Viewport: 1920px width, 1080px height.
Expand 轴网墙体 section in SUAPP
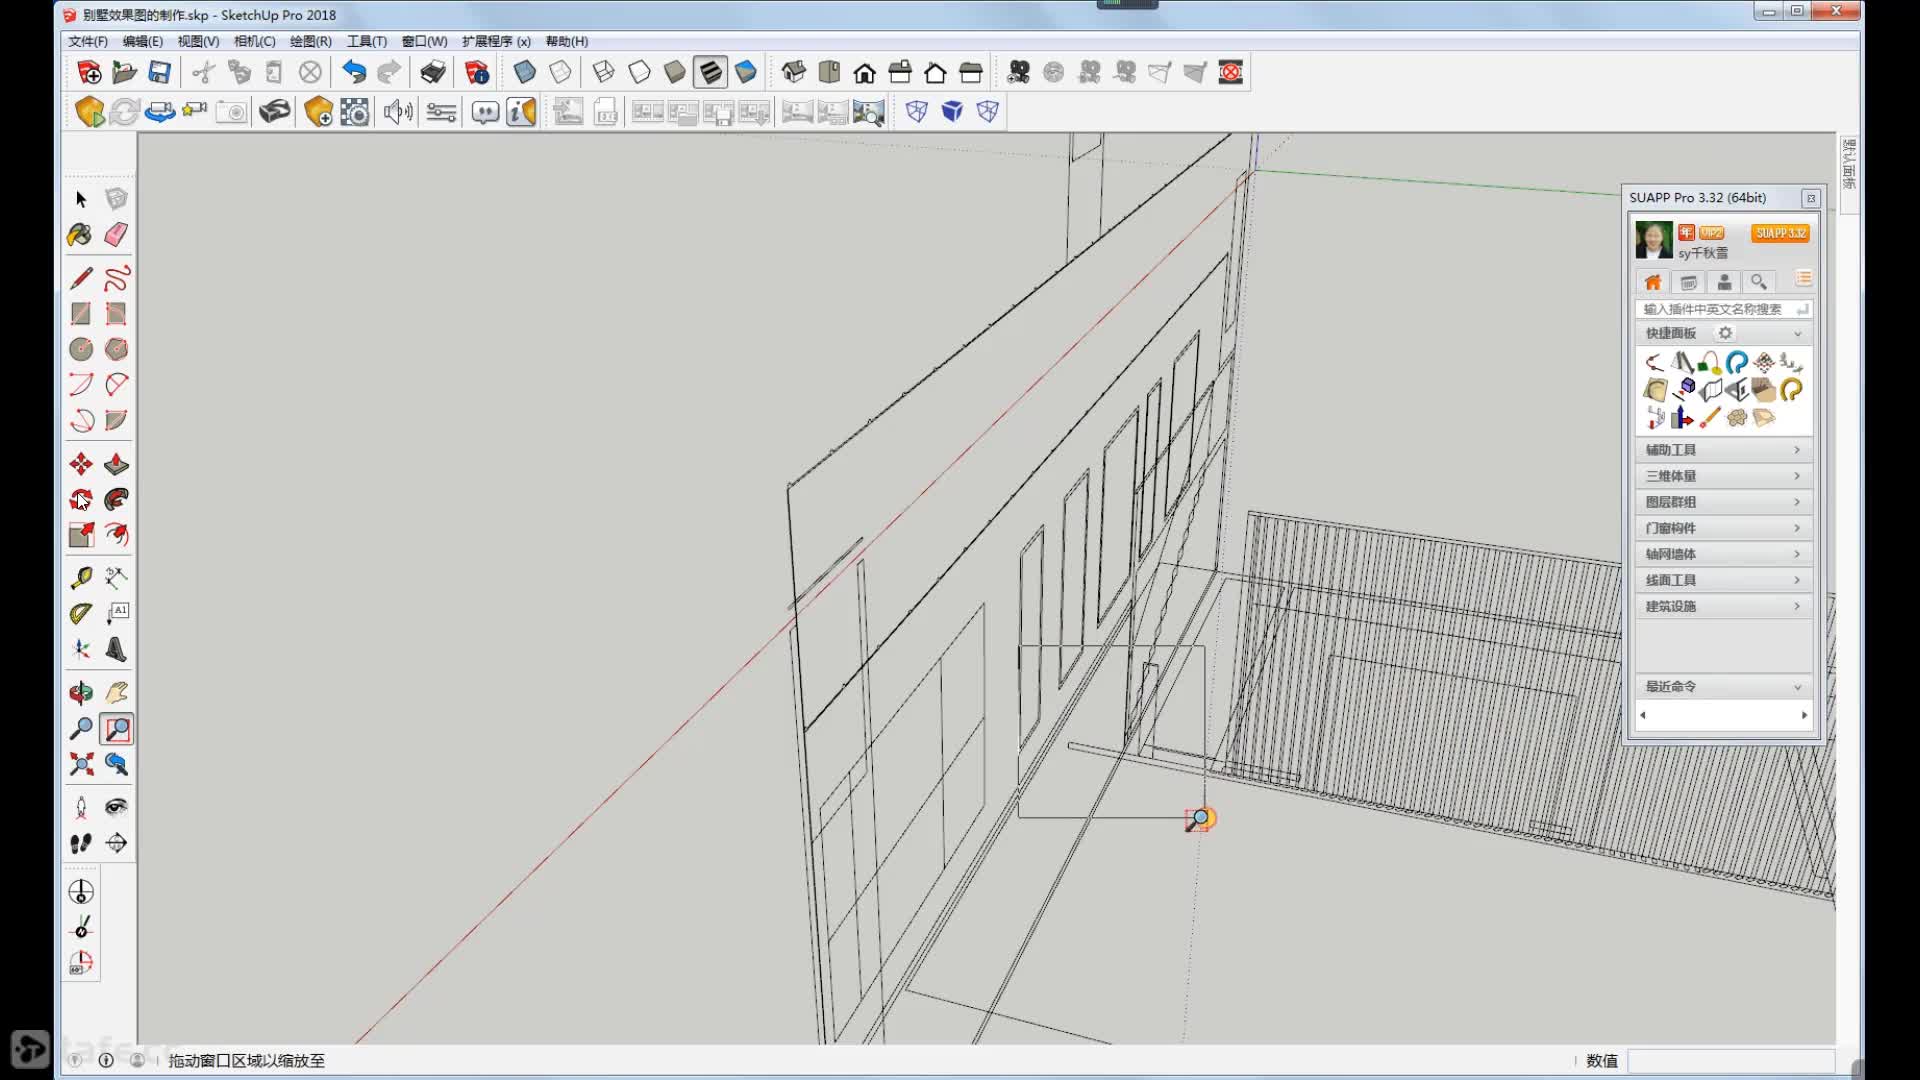coord(1723,554)
